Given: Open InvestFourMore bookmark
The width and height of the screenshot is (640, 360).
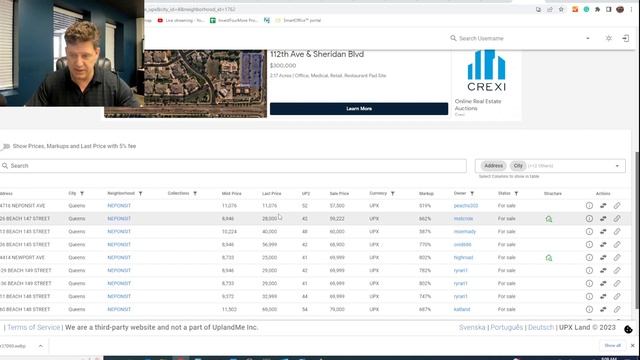Looking at the screenshot, I should pyautogui.click(x=234, y=20).
